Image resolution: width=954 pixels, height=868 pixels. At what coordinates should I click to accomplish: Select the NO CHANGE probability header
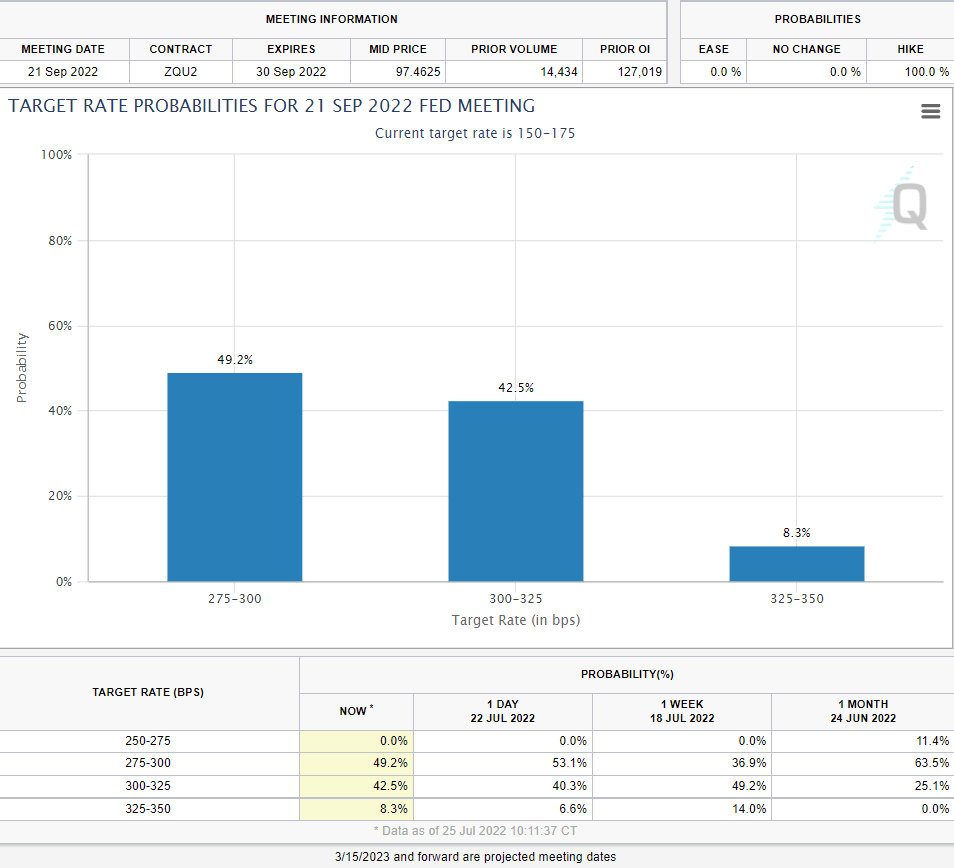click(806, 49)
